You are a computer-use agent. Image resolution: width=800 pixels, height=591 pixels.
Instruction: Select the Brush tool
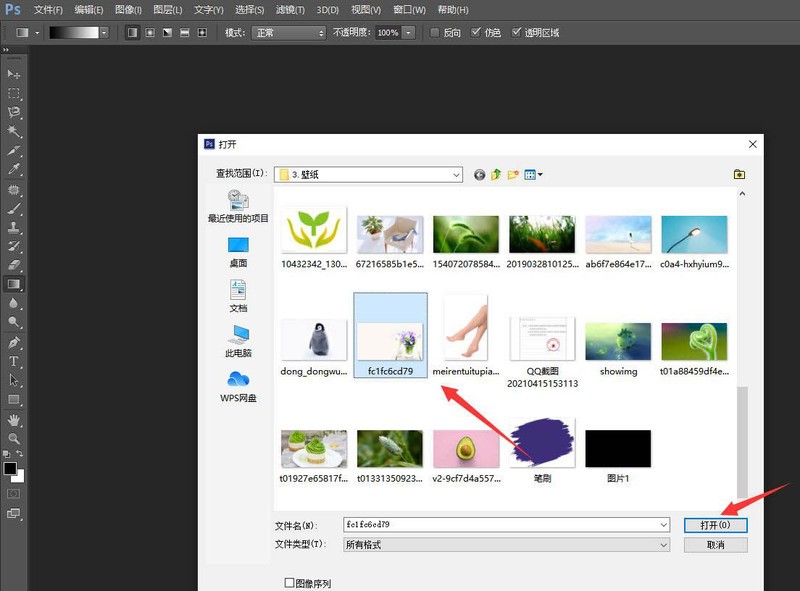coord(14,209)
